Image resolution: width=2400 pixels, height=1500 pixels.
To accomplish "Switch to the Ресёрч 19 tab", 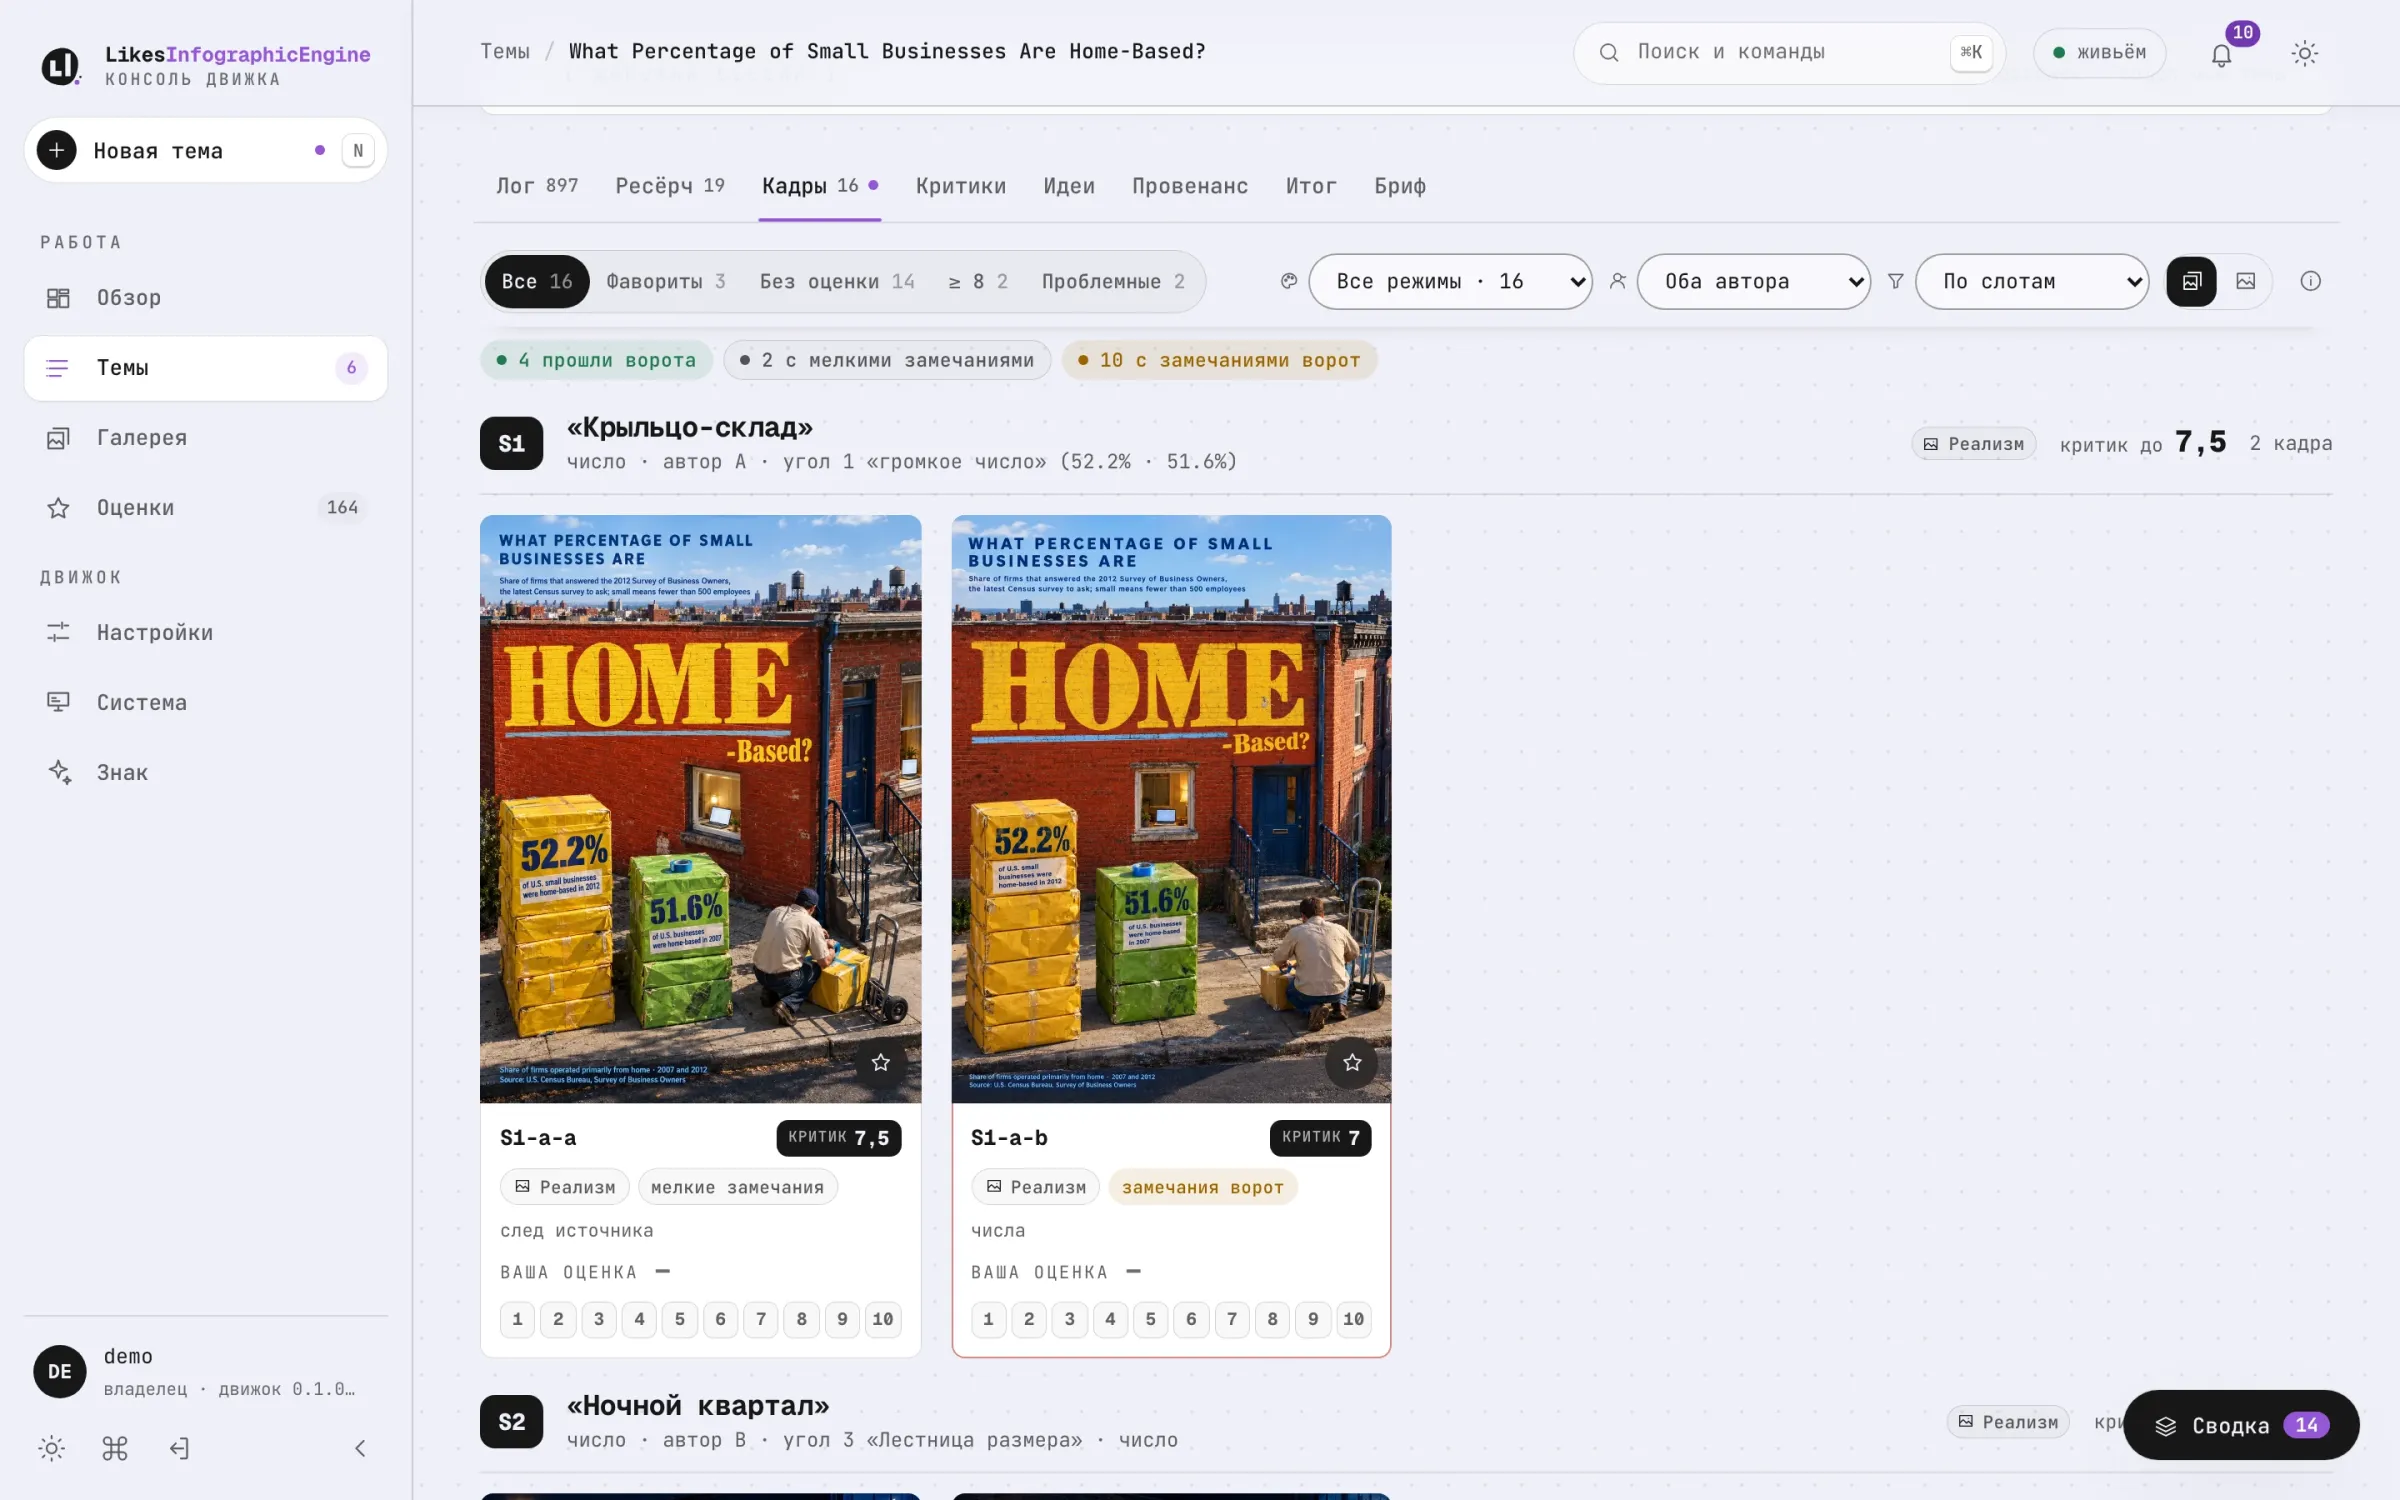I will tap(670, 186).
